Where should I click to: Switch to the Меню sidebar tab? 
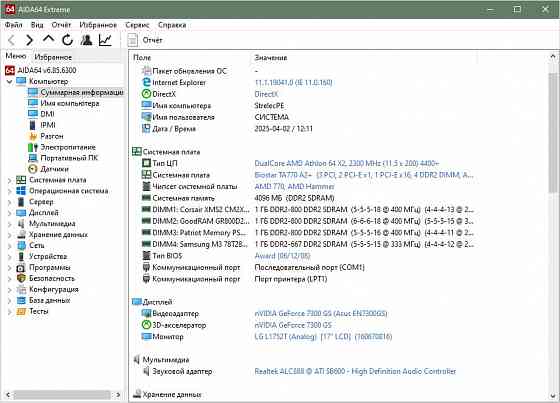16,56
